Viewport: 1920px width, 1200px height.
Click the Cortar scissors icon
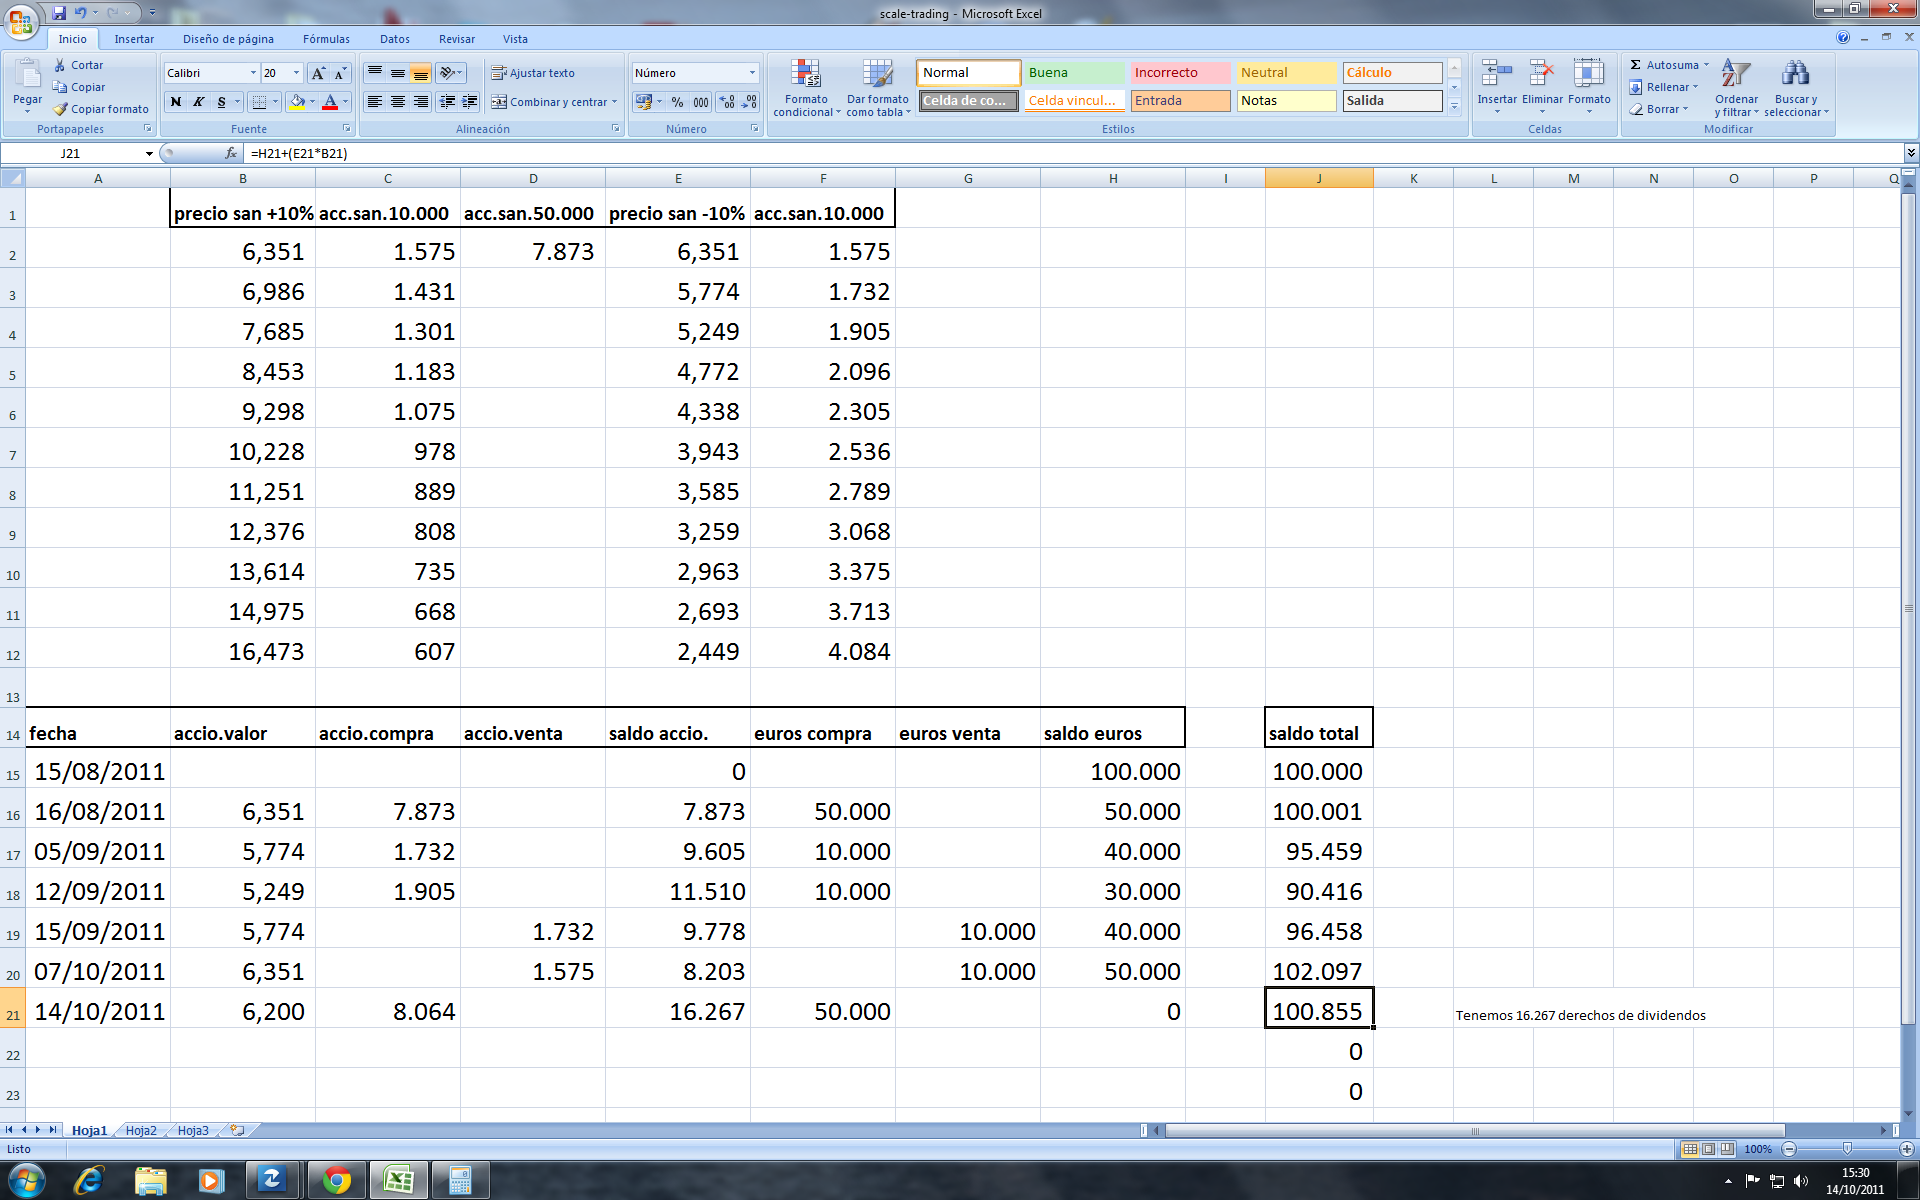(60, 65)
